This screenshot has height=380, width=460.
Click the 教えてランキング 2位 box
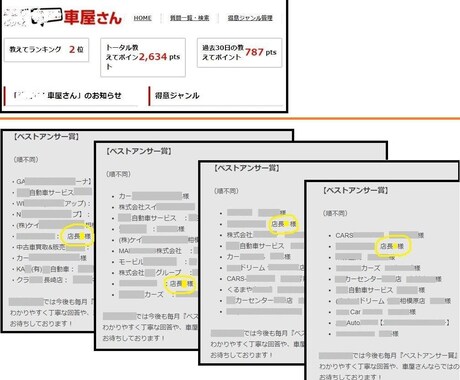[46, 50]
